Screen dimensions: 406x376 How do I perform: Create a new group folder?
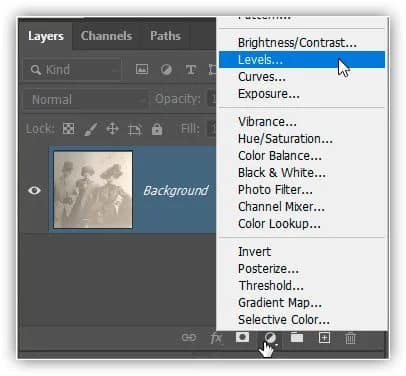[x=297, y=338]
